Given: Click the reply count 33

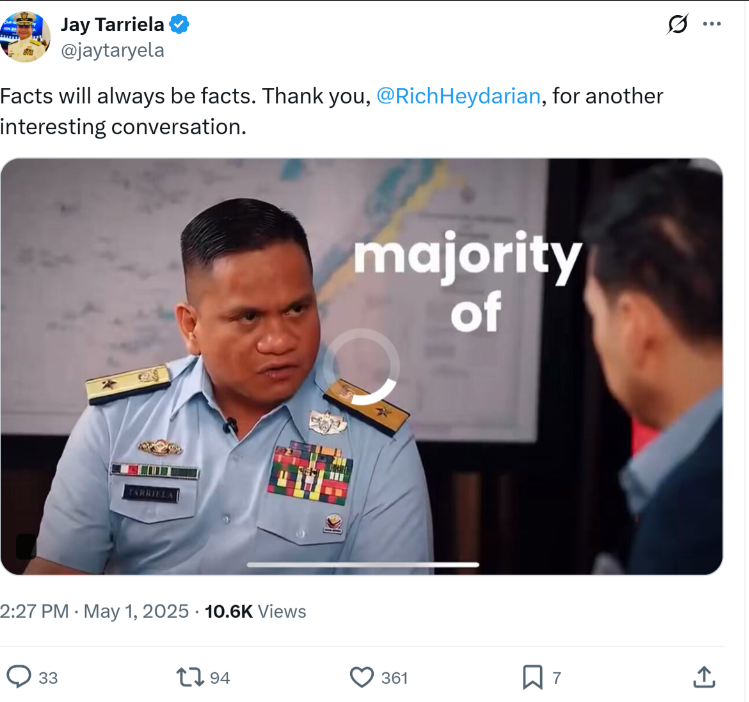Looking at the screenshot, I should point(48,678).
